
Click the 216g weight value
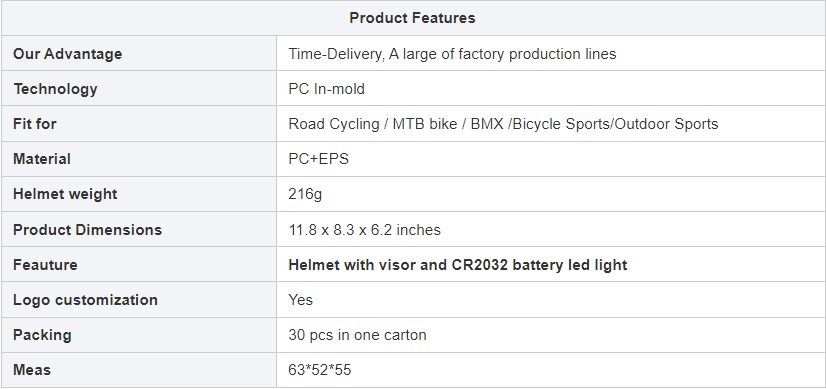pyautogui.click(x=305, y=194)
